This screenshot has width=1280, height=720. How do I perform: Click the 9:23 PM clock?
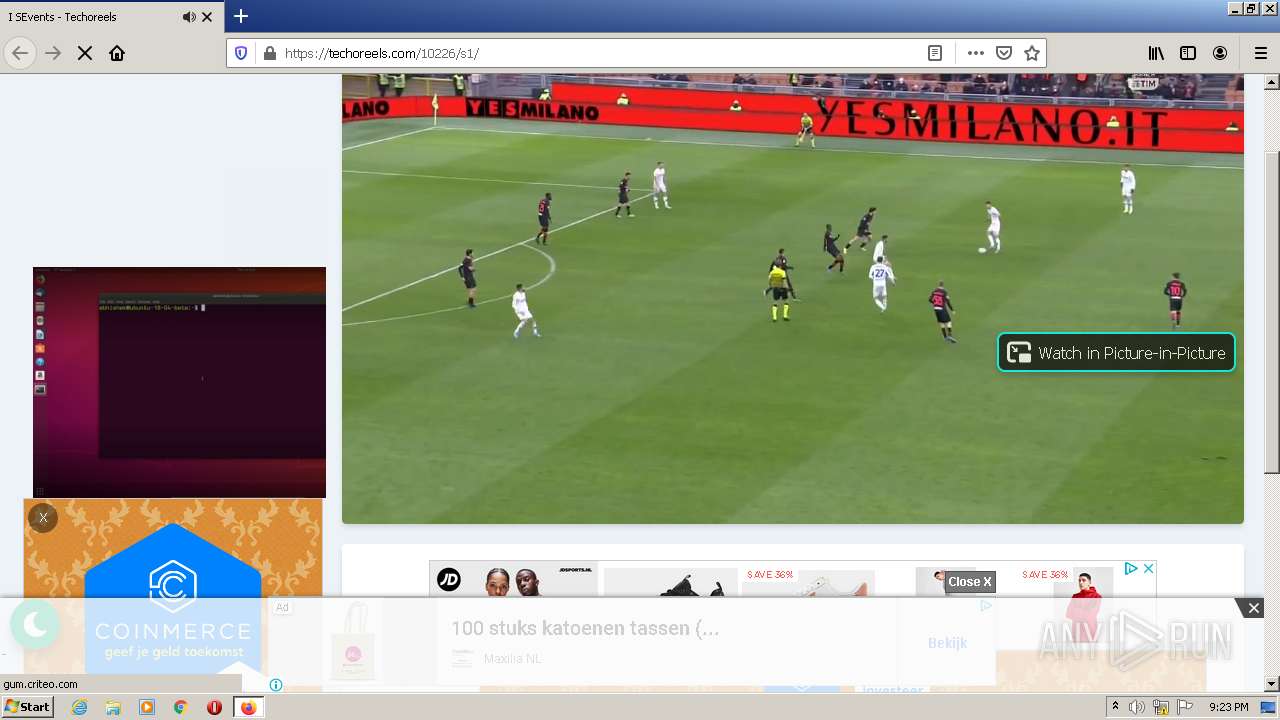[1229, 707]
